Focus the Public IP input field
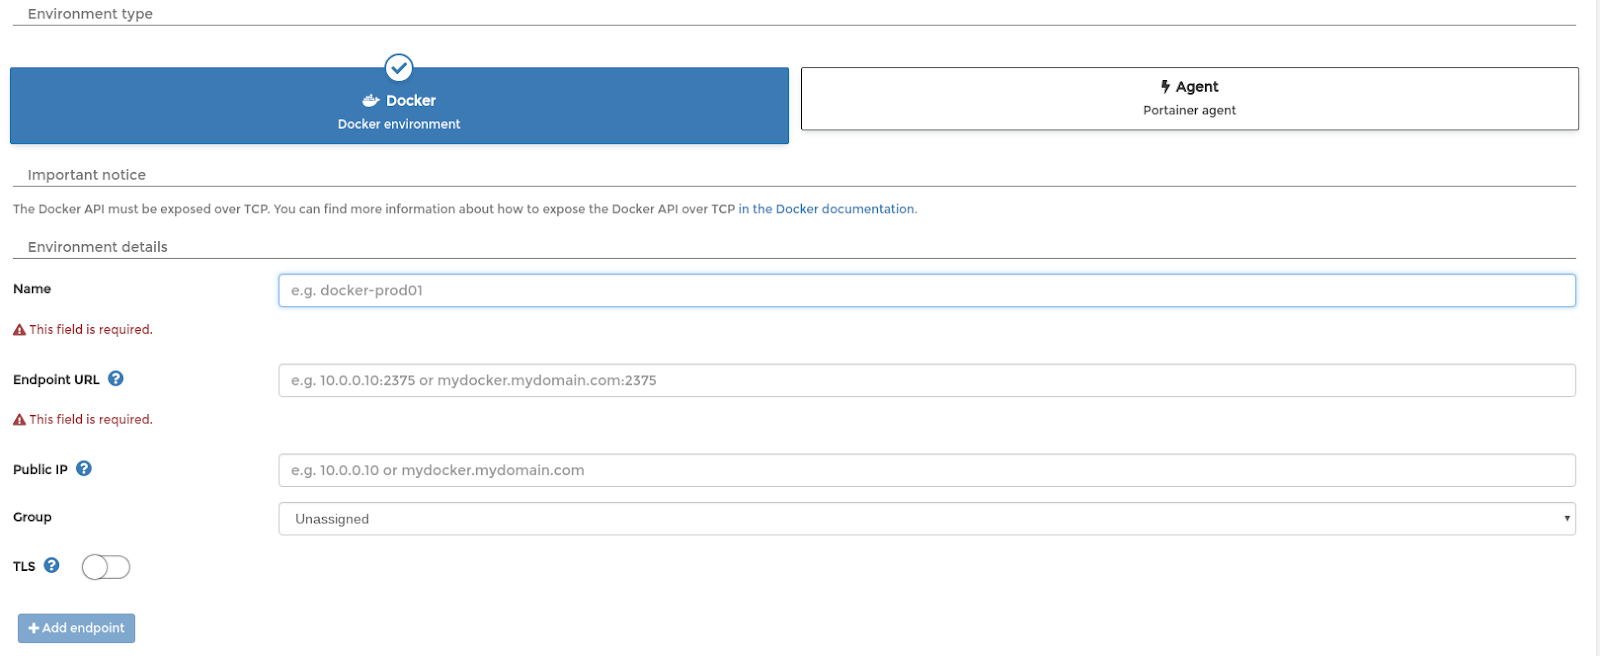This screenshot has height=656, width=1600. click(x=927, y=471)
